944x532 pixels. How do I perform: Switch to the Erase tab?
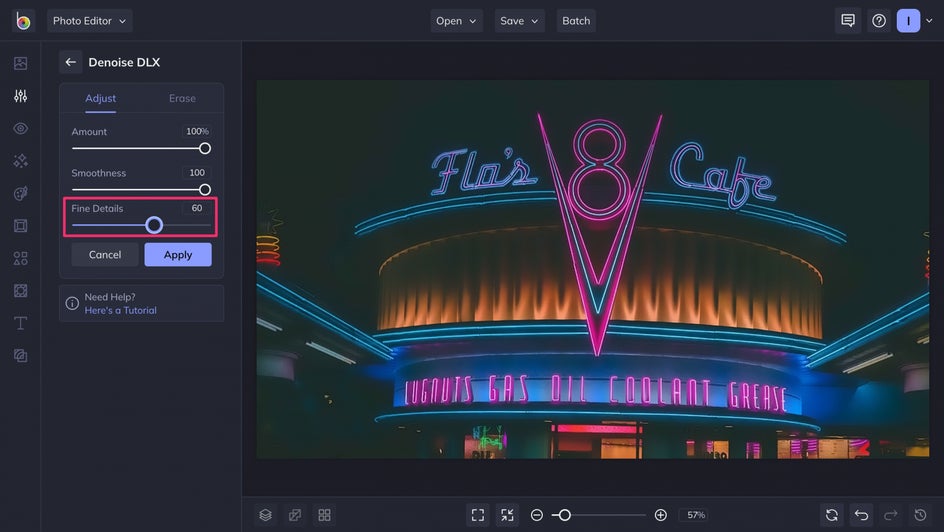pyautogui.click(x=182, y=98)
